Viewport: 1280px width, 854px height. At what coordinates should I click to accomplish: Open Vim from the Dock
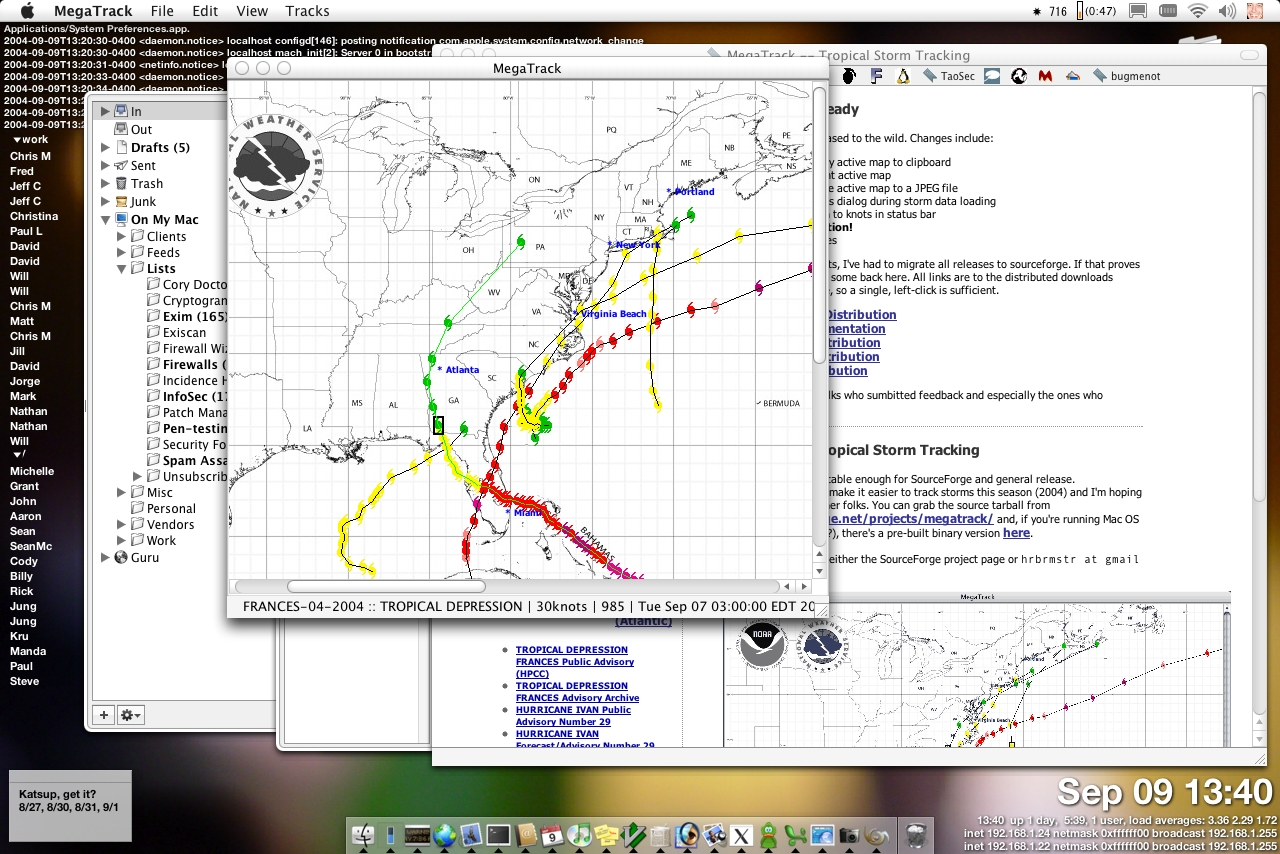(x=633, y=835)
